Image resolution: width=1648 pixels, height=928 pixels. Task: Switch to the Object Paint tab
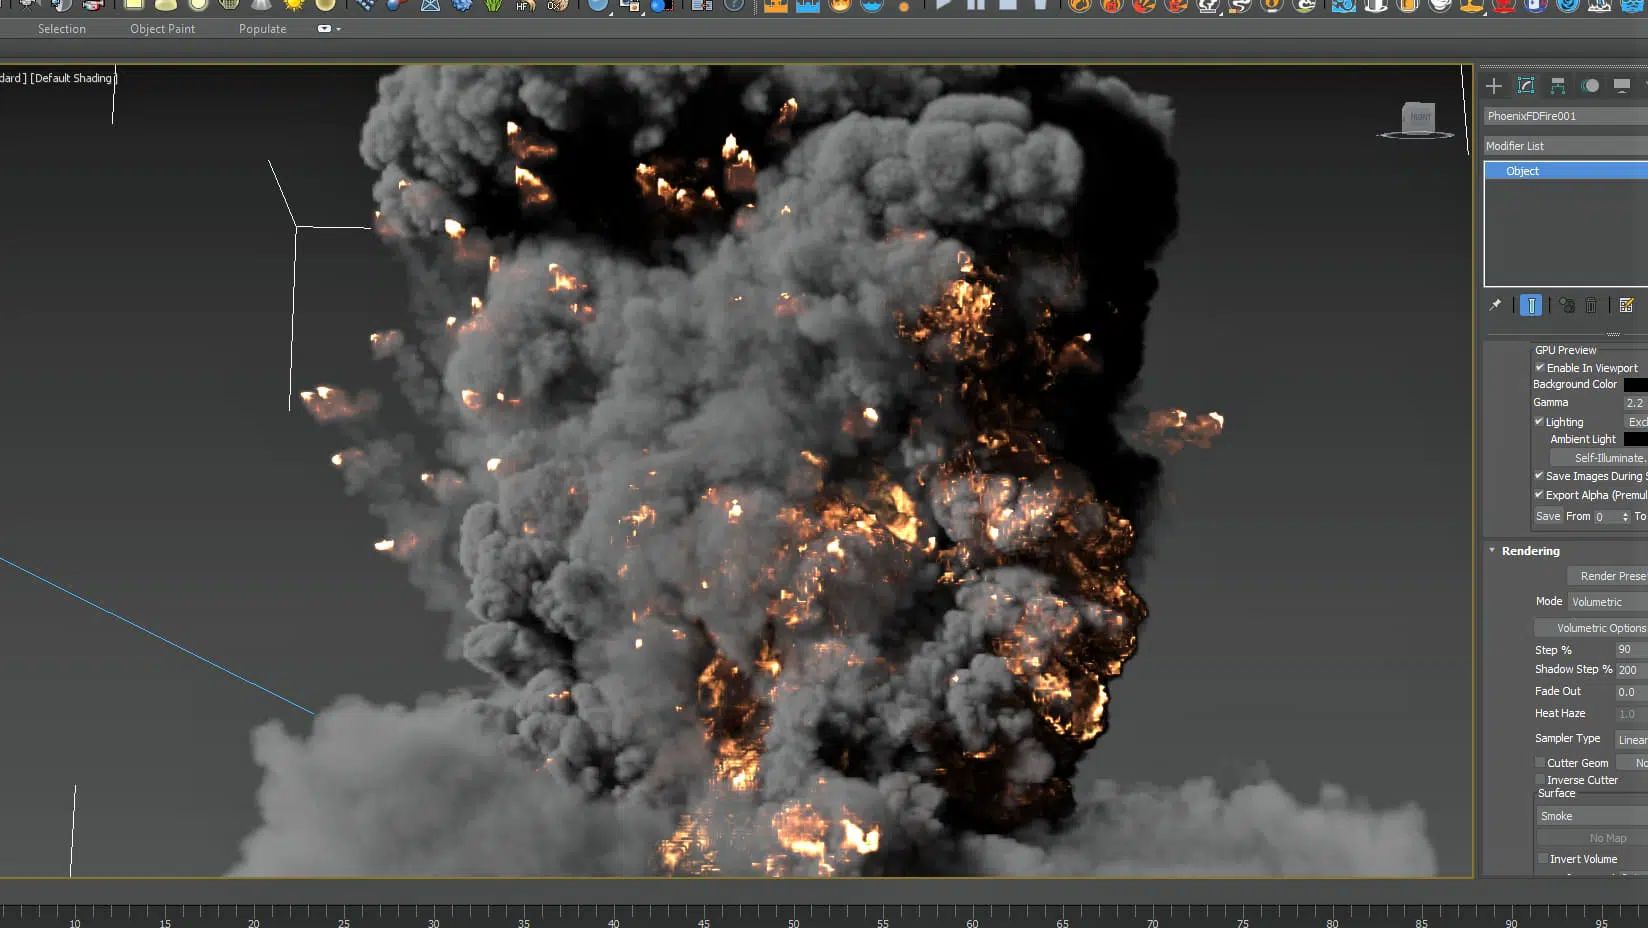pos(161,29)
